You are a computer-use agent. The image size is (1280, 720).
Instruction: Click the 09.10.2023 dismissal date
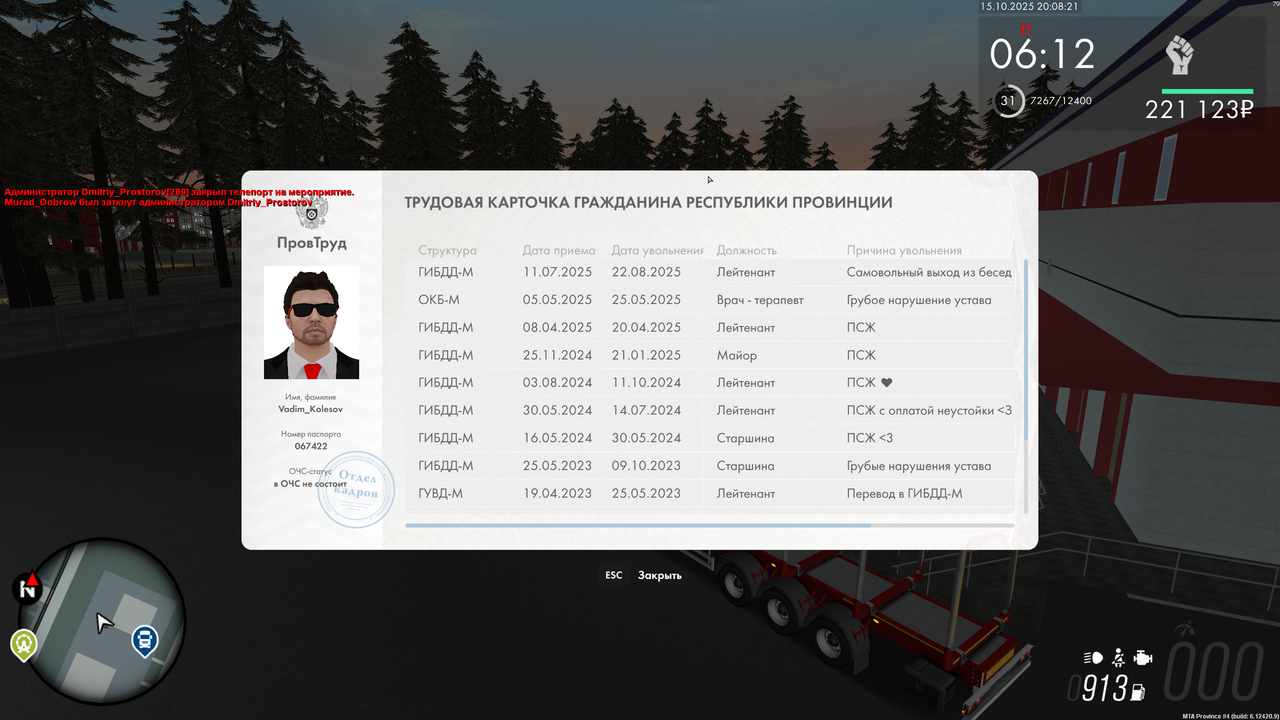(646, 466)
